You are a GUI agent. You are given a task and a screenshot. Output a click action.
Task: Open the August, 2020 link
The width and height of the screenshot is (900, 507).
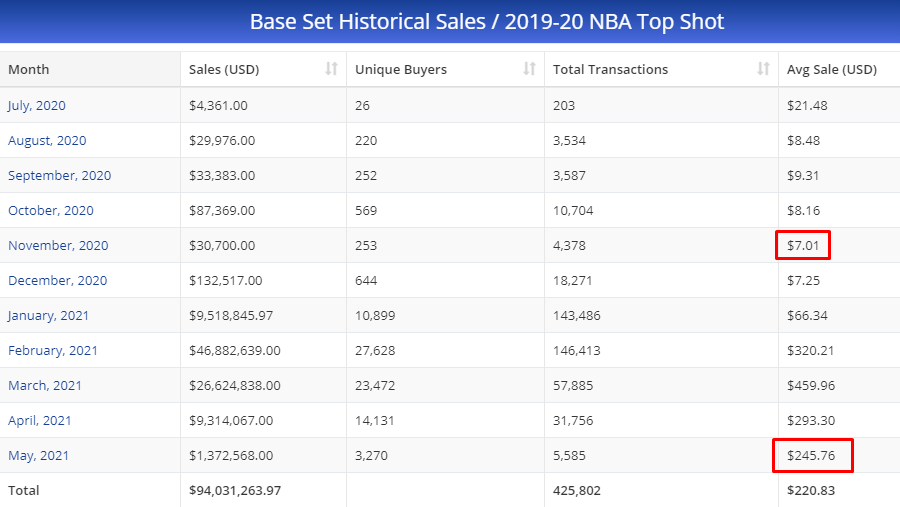pyautogui.click(x=47, y=141)
